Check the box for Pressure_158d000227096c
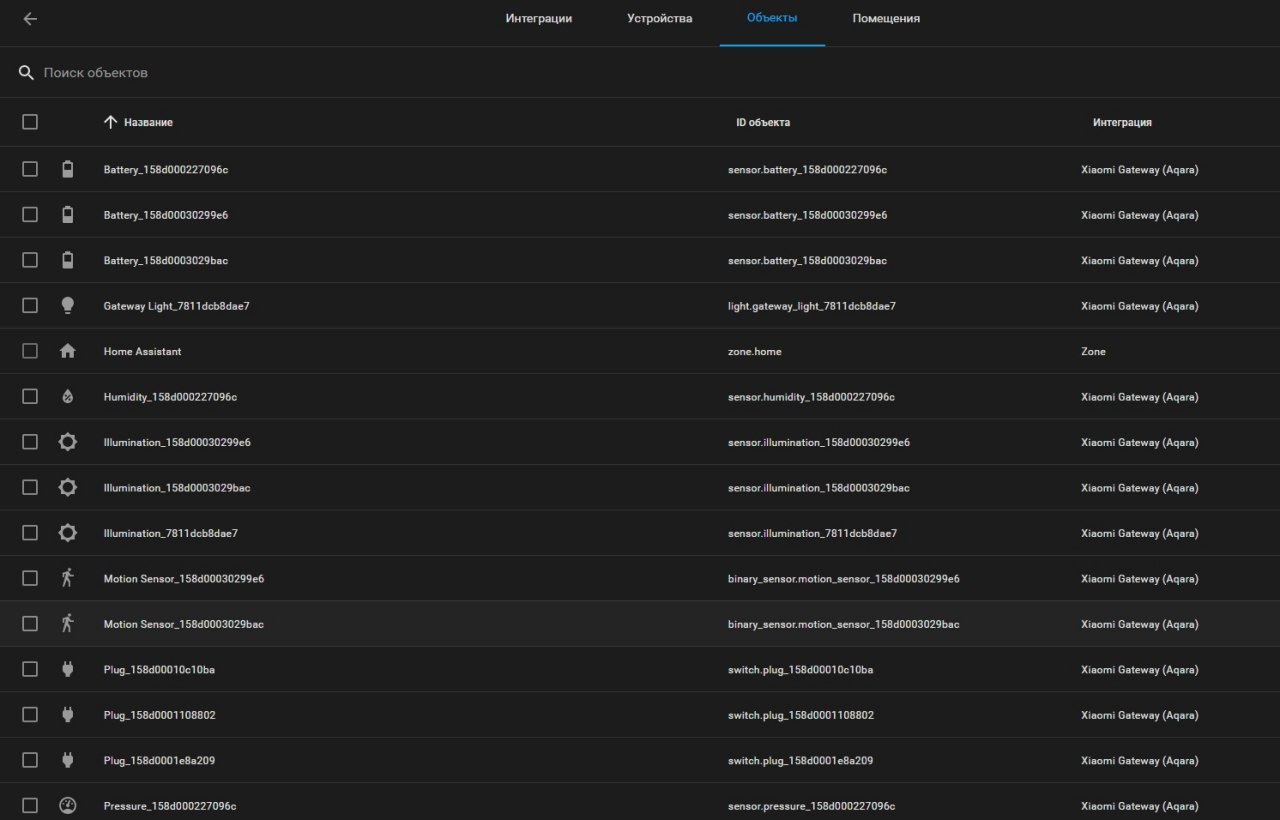Image resolution: width=1280 pixels, height=820 pixels. coord(30,806)
